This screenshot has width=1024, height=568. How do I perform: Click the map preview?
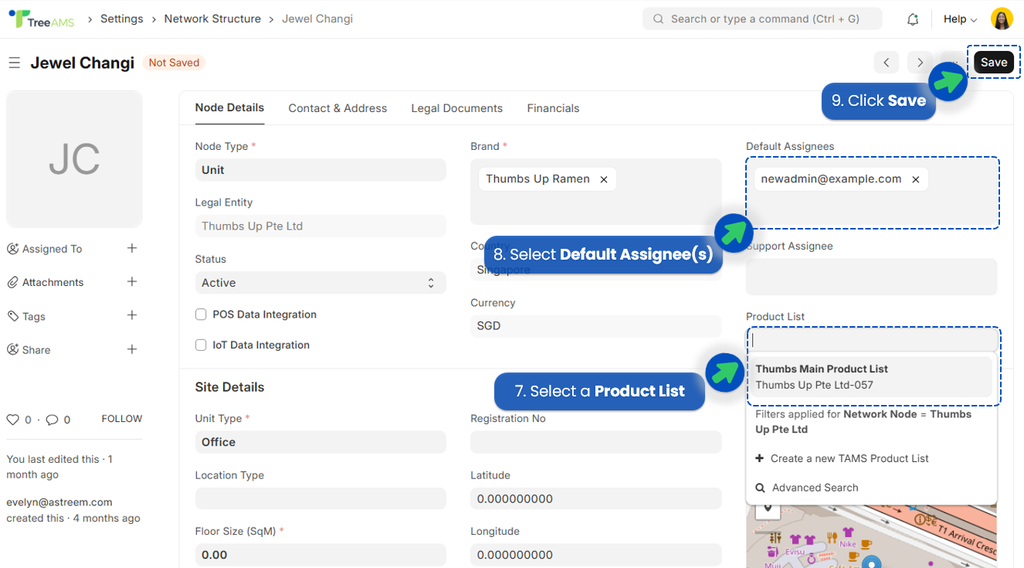(871, 537)
